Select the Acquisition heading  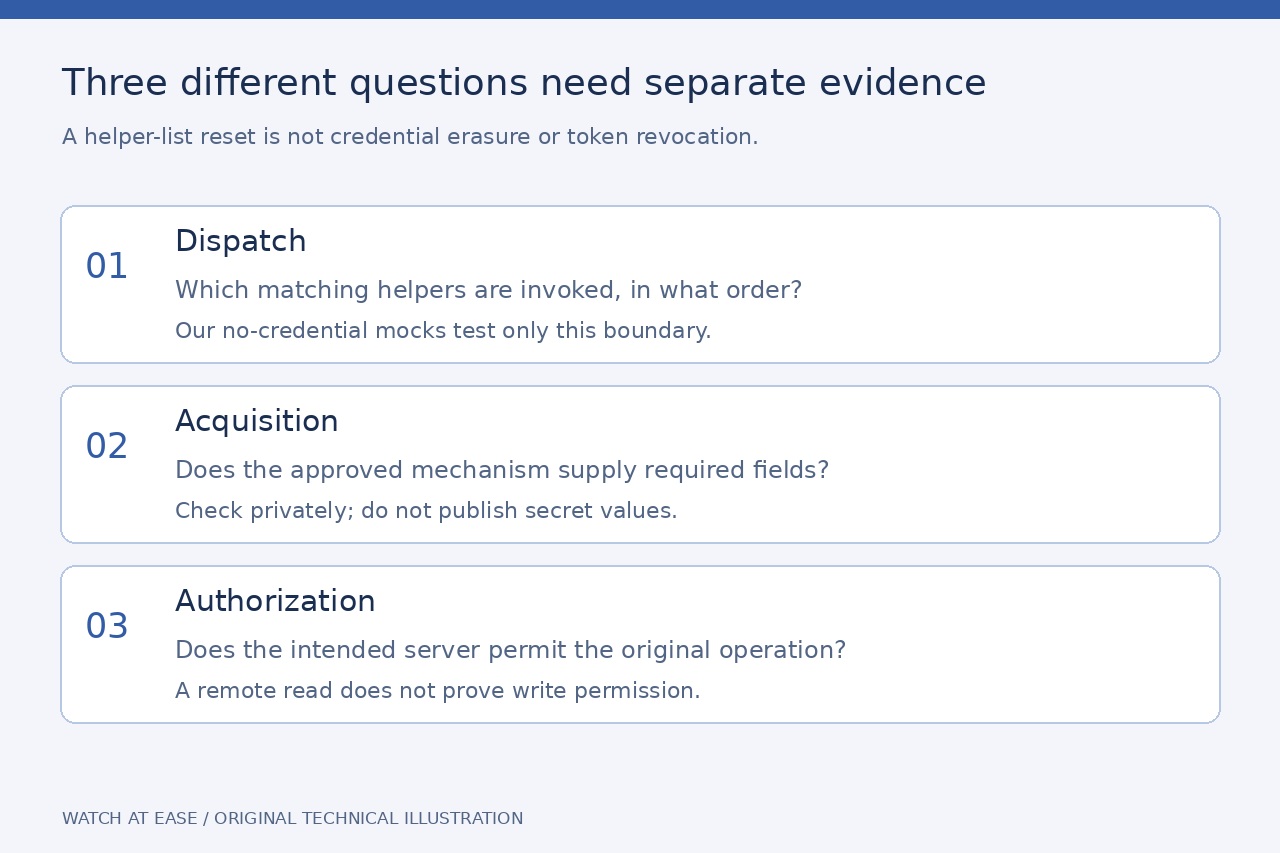[x=257, y=422]
